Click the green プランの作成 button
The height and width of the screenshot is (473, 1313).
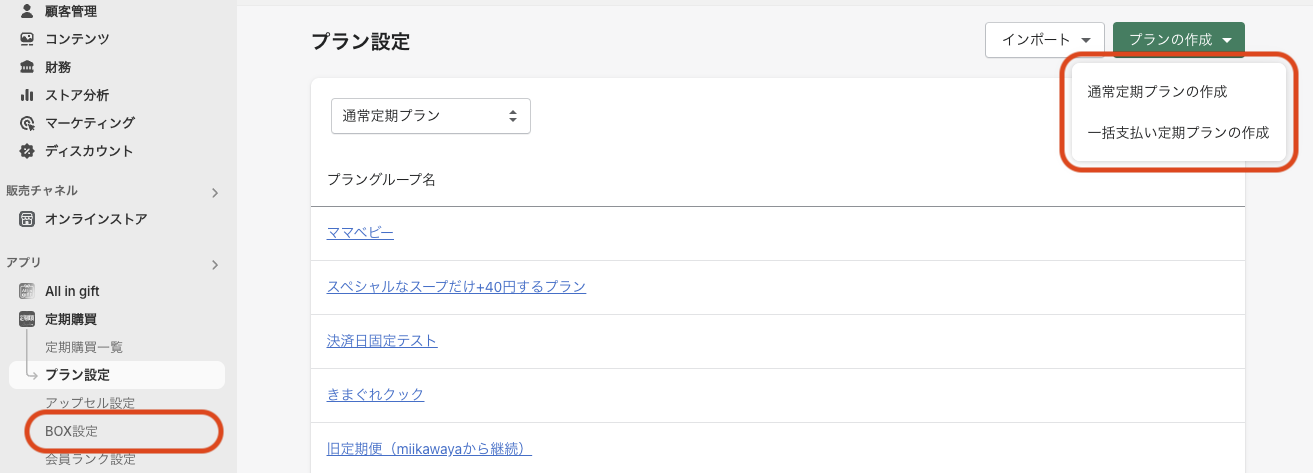tap(1178, 40)
